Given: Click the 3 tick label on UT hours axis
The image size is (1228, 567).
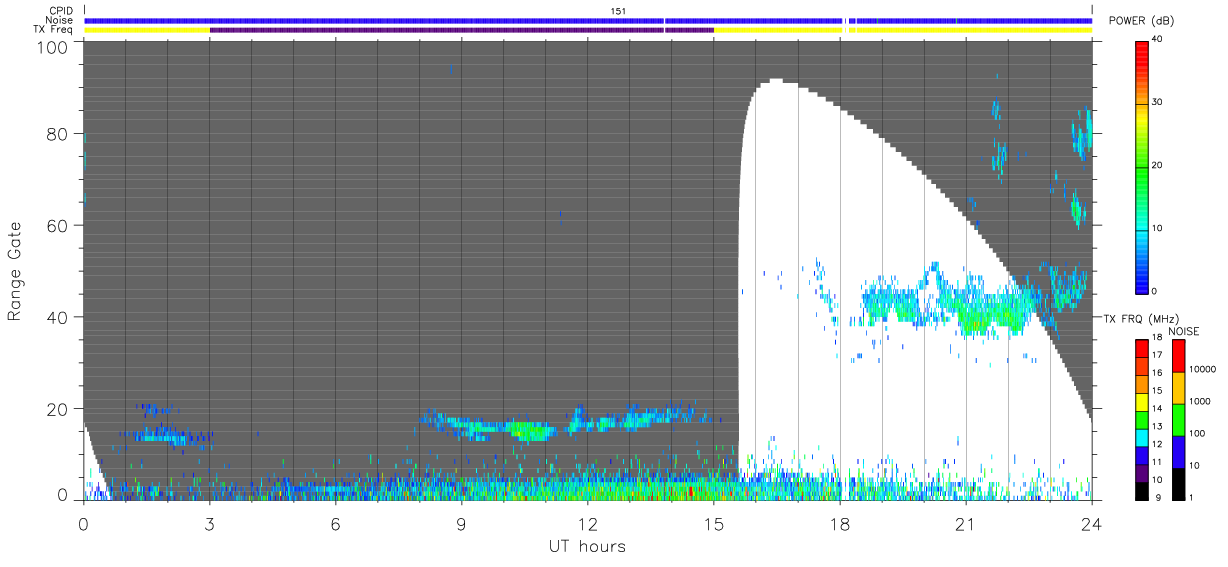Looking at the screenshot, I should (x=209, y=523).
